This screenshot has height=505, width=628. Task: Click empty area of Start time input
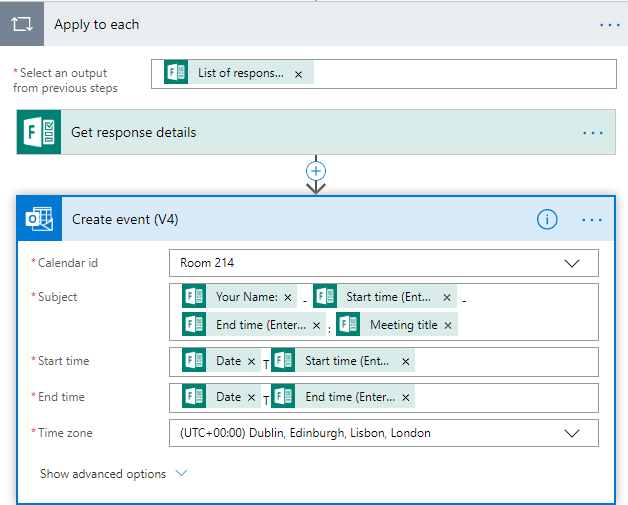[x=505, y=362]
